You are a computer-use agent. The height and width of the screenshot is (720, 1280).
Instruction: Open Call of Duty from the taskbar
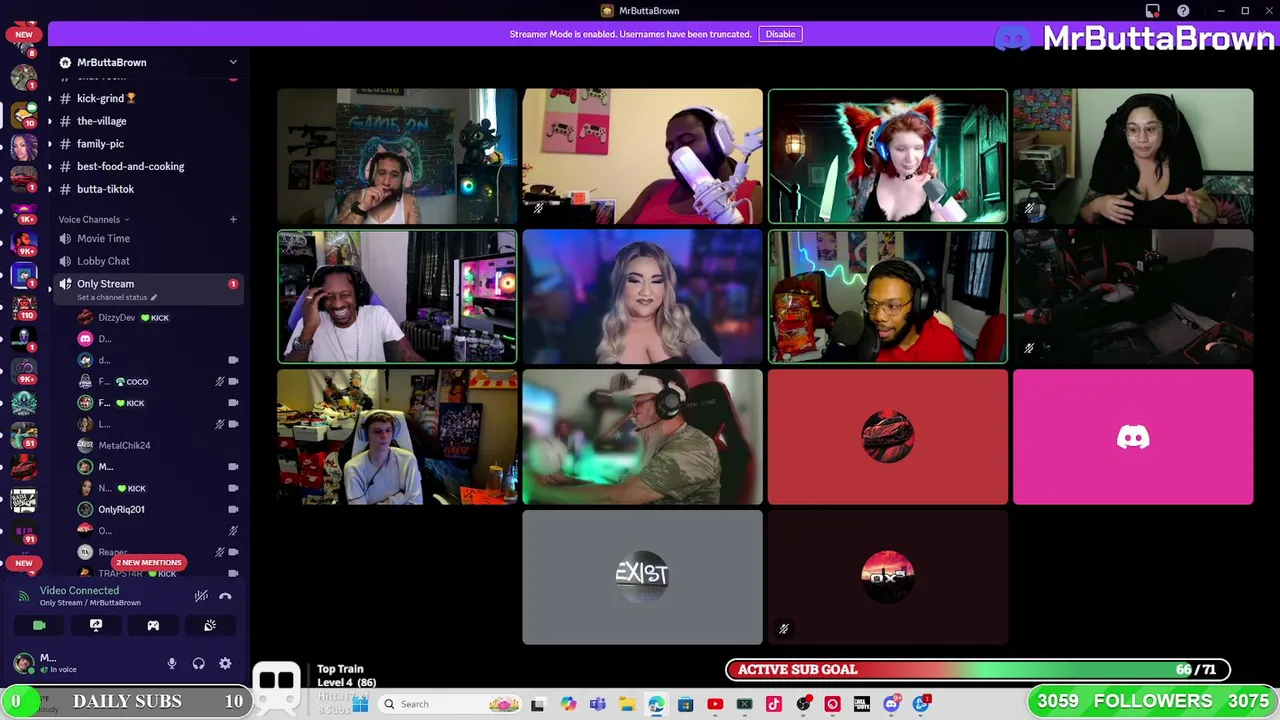click(861, 704)
